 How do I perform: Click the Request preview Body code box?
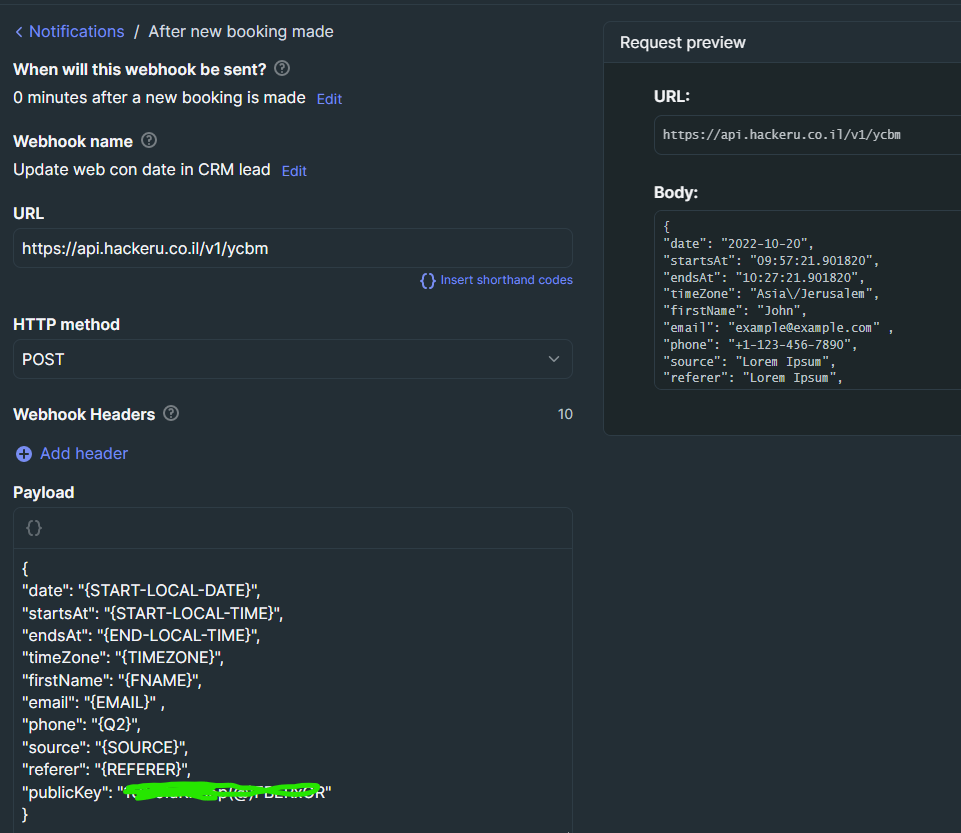point(806,300)
